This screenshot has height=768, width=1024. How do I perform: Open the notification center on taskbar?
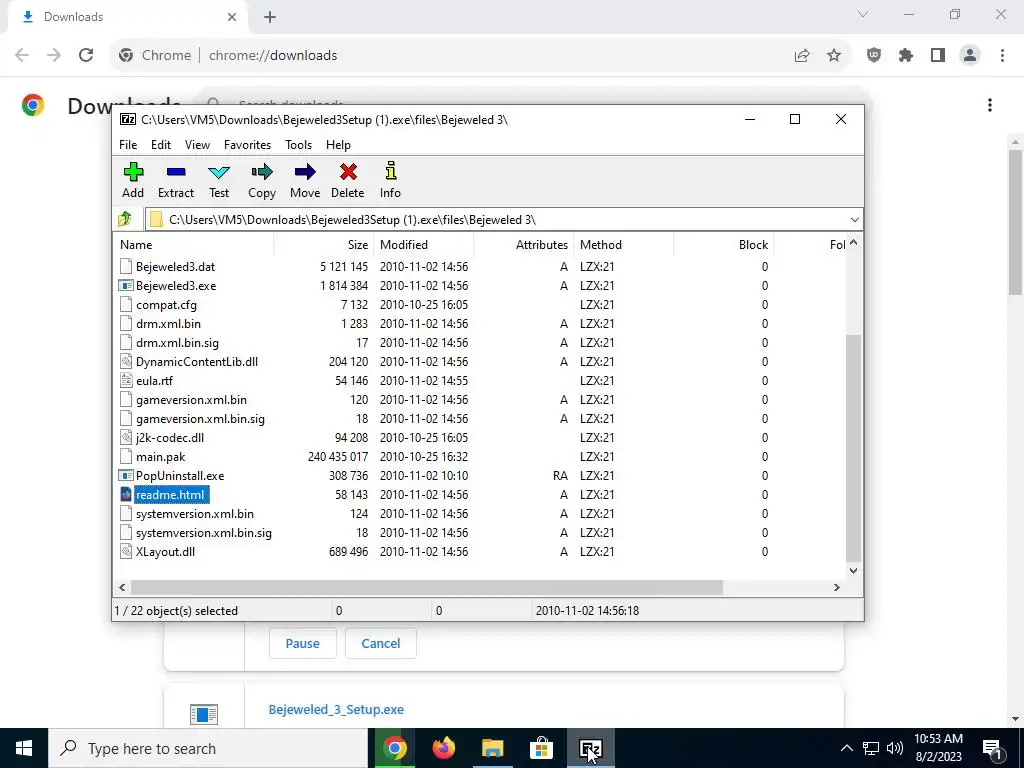click(x=993, y=748)
